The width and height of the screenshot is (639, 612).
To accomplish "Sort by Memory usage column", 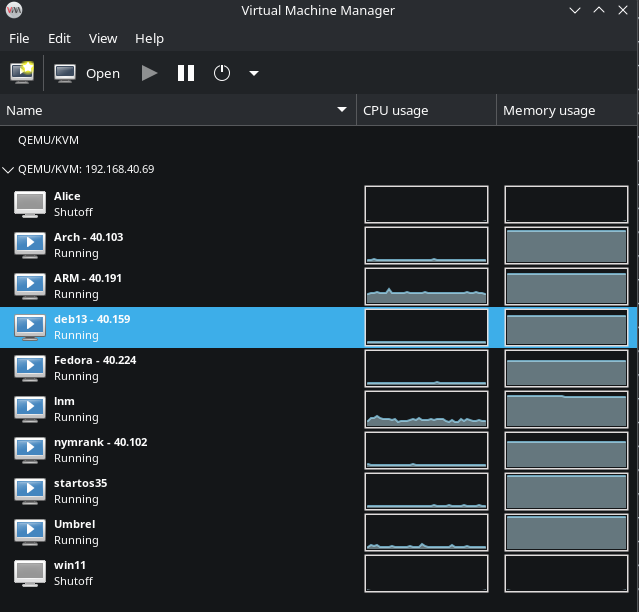I will coord(567,110).
